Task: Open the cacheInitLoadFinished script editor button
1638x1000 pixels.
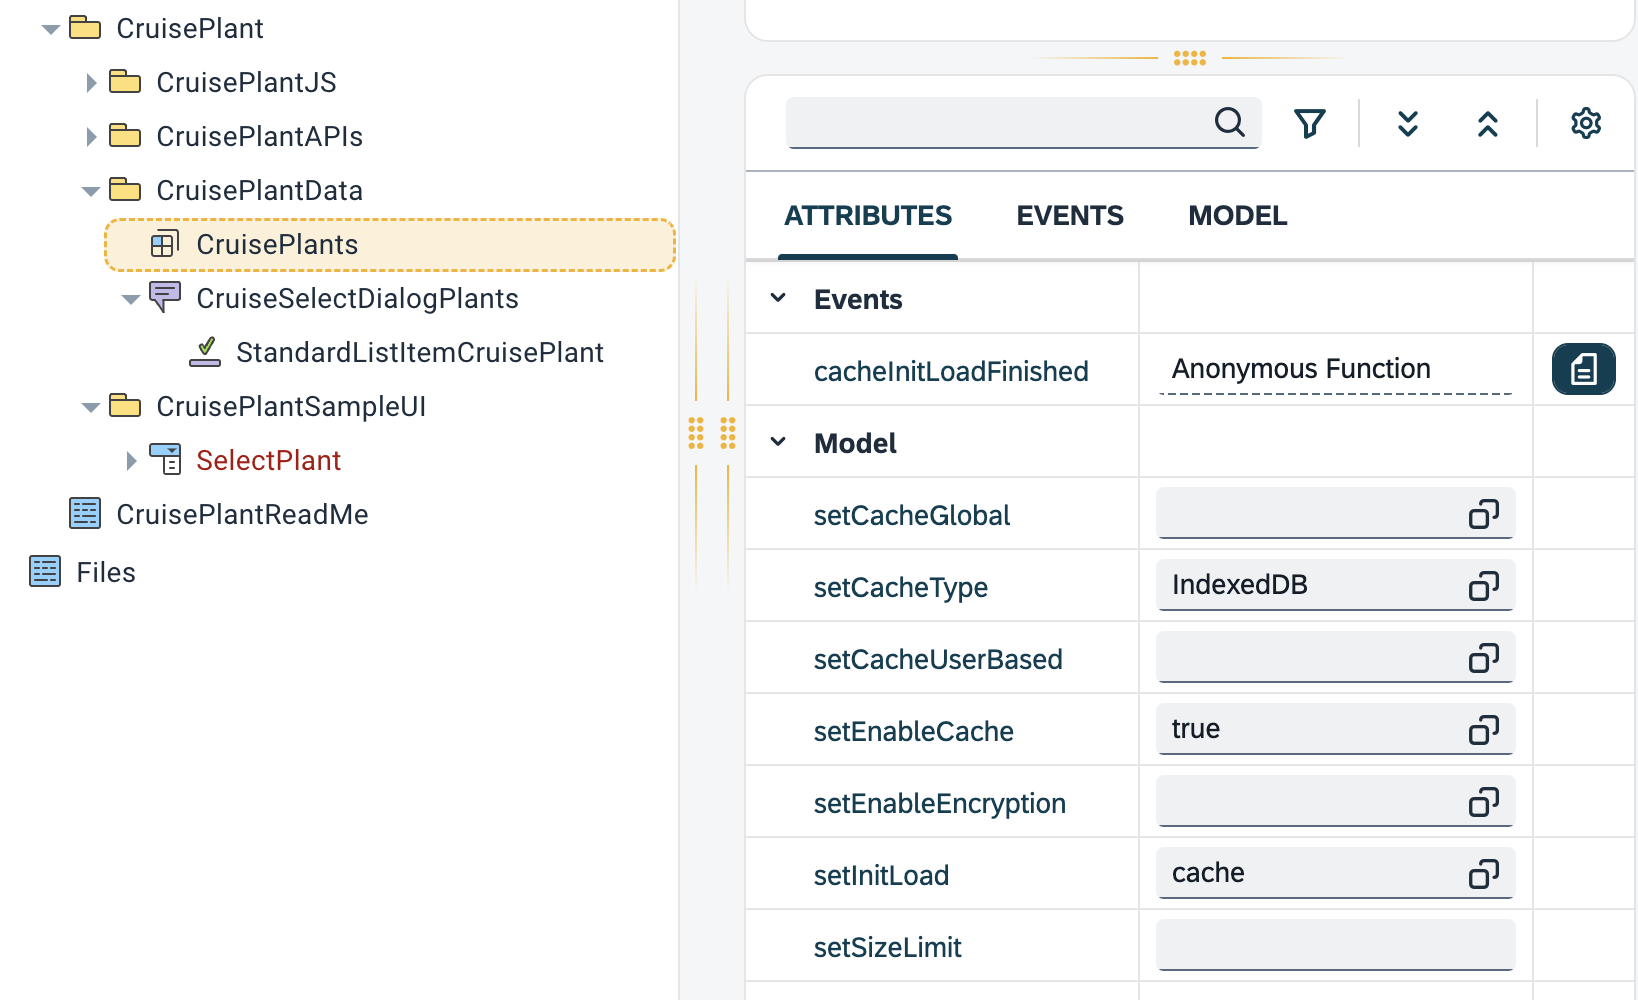Action: [1584, 369]
